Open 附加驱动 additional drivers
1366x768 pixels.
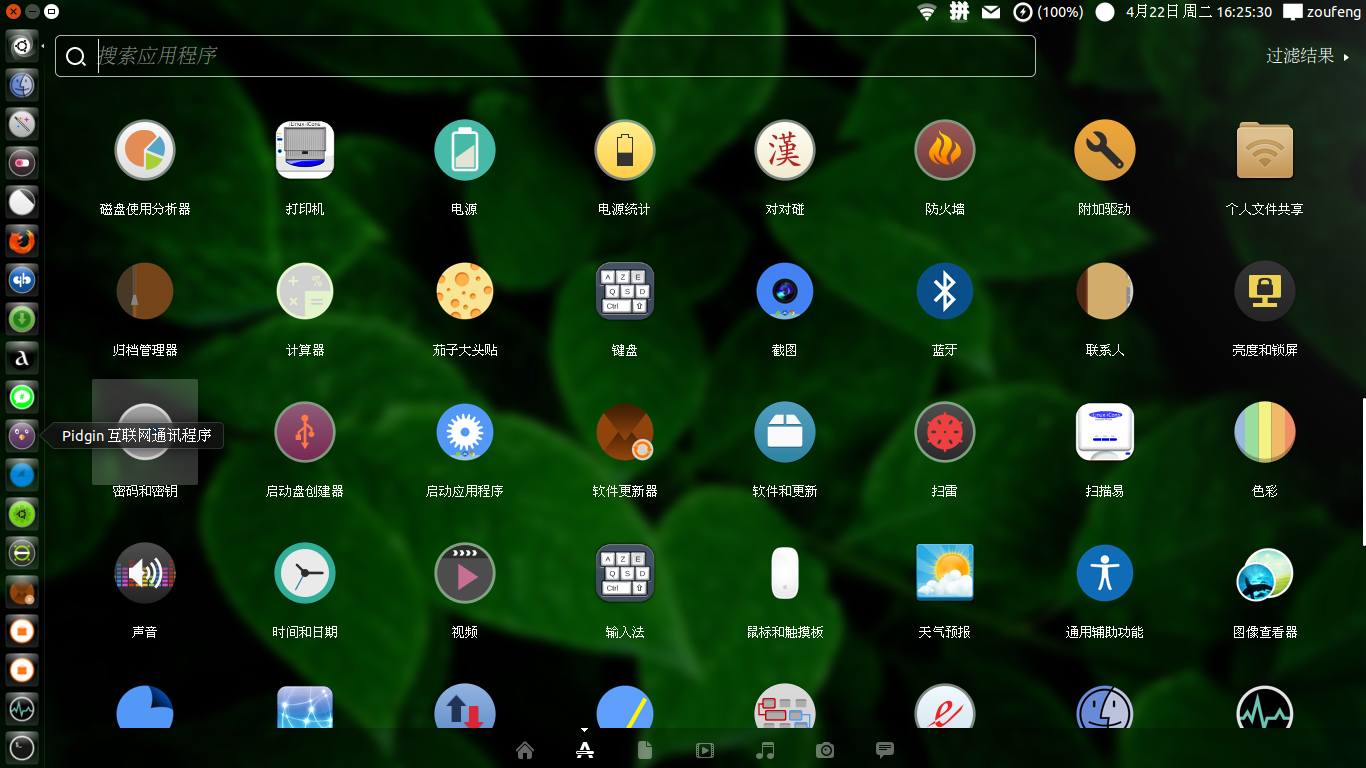pos(1105,150)
